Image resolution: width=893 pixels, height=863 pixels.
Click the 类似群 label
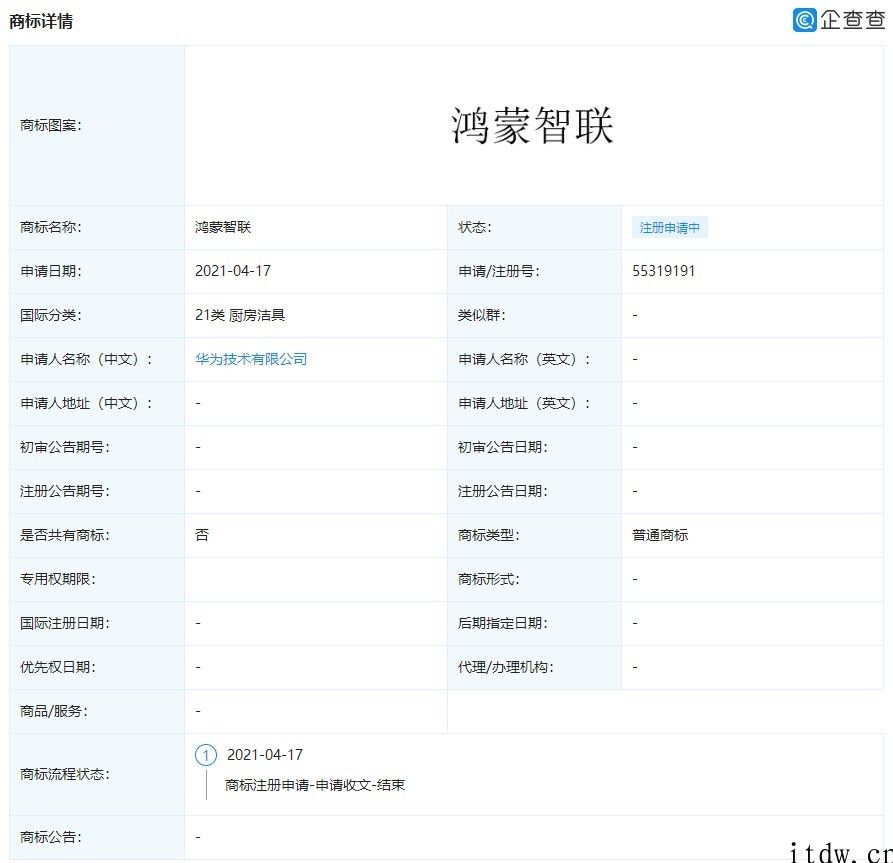(x=482, y=315)
